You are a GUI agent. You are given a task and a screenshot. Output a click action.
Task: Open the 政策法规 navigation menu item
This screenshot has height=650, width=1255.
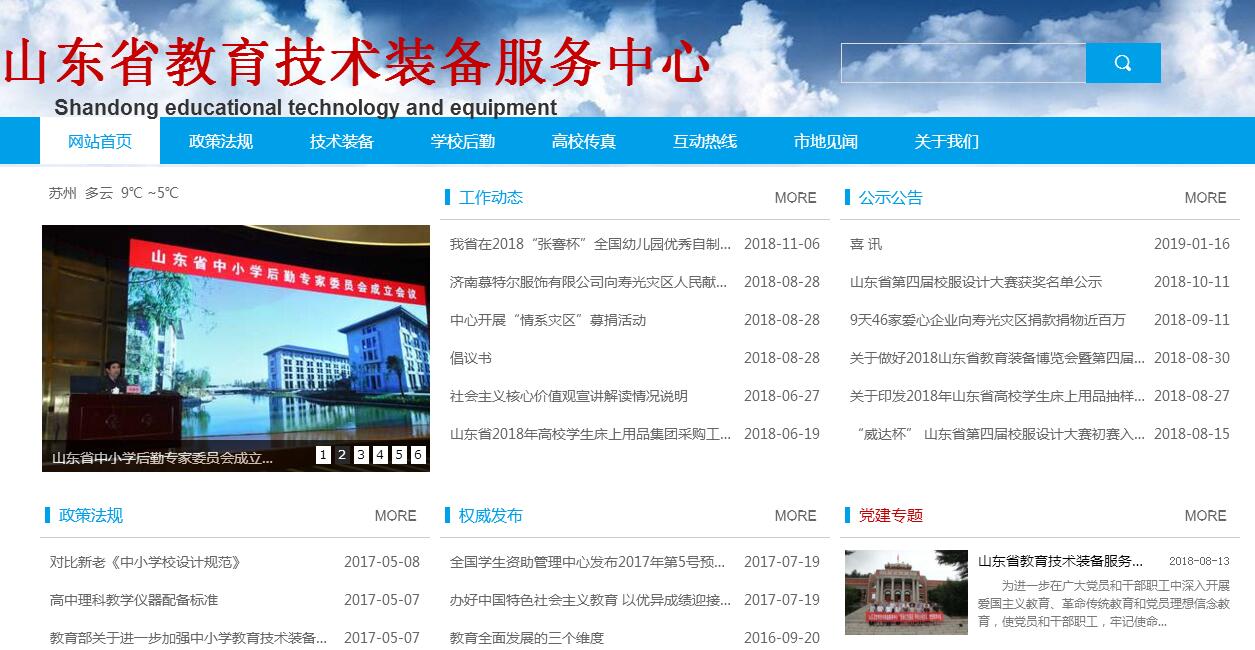point(221,141)
